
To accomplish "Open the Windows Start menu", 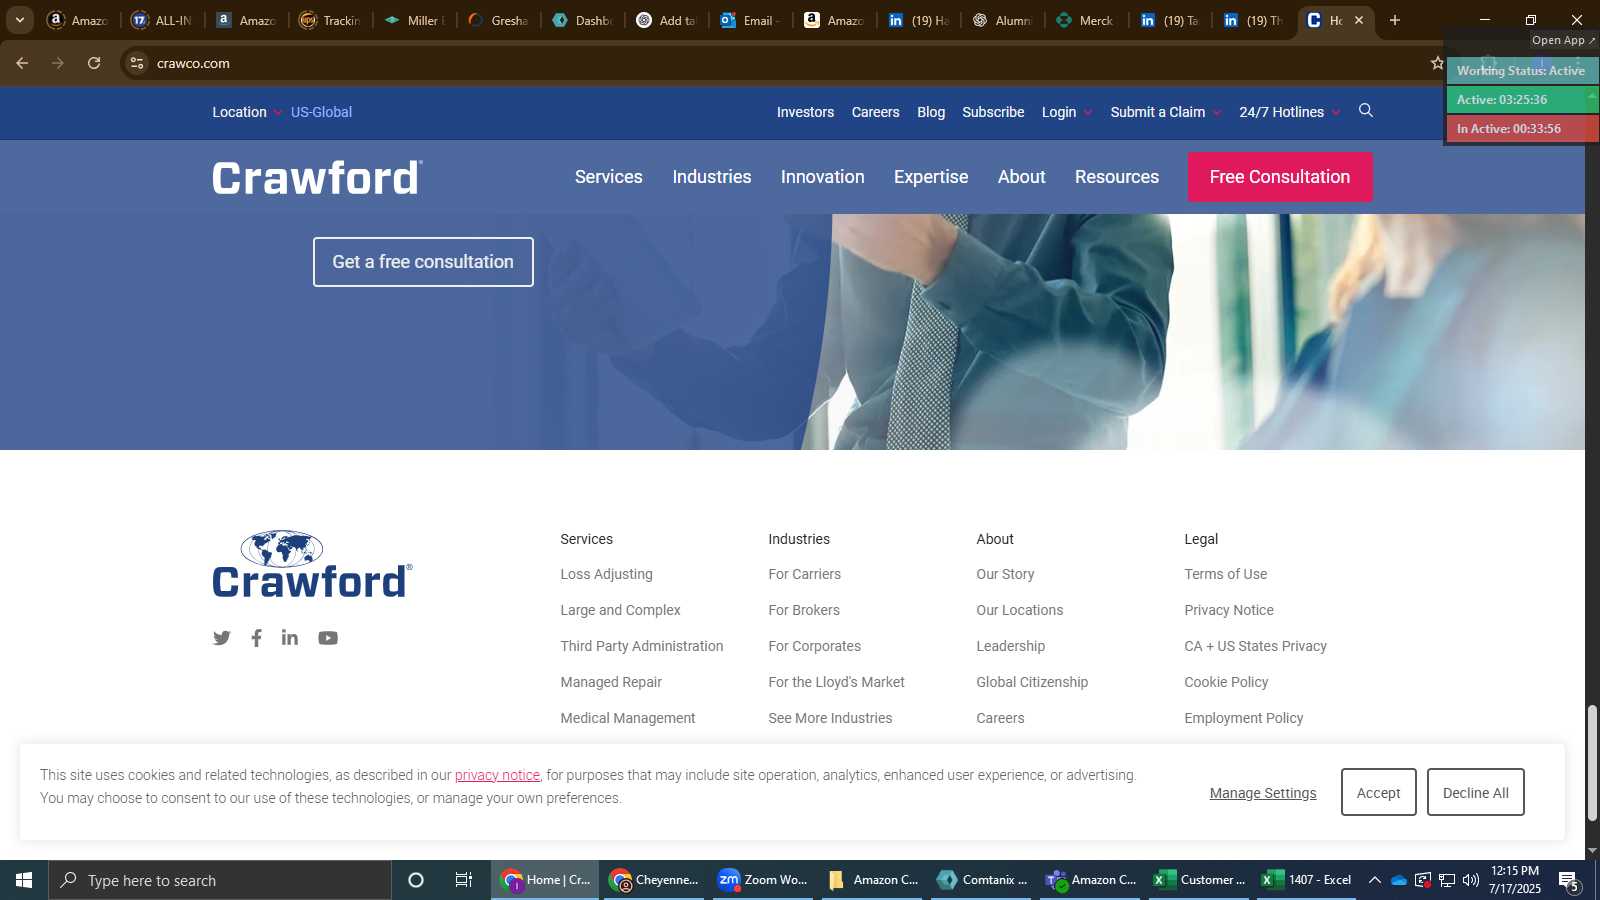I will click(x=24, y=880).
